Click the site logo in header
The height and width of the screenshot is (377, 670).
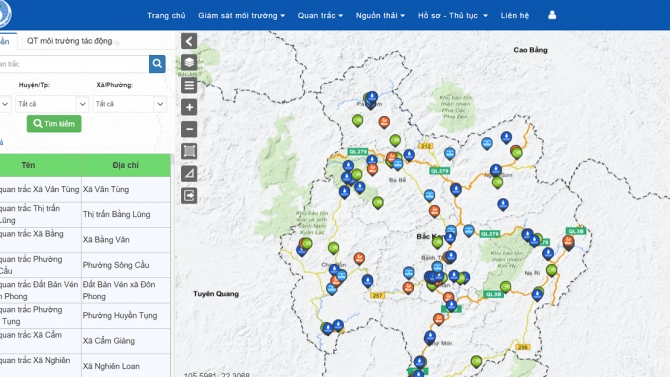(4, 14)
